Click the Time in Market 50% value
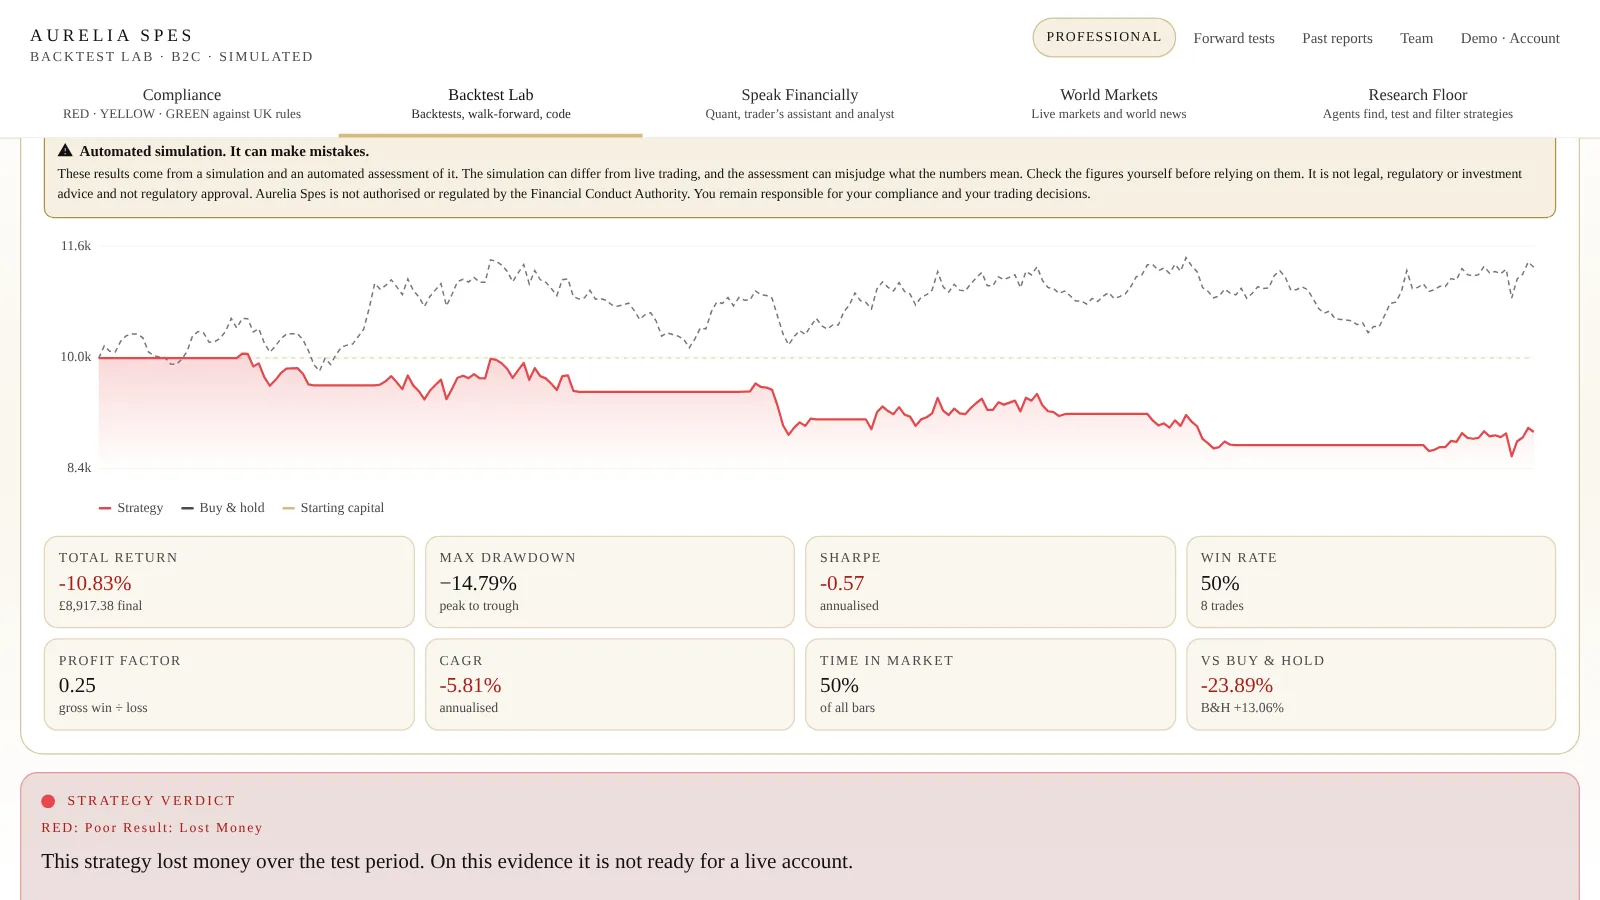 (x=839, y=685)
